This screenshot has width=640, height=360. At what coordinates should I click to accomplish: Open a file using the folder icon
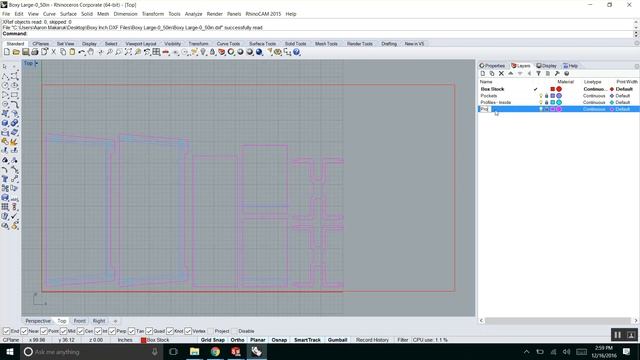point(16,52)
